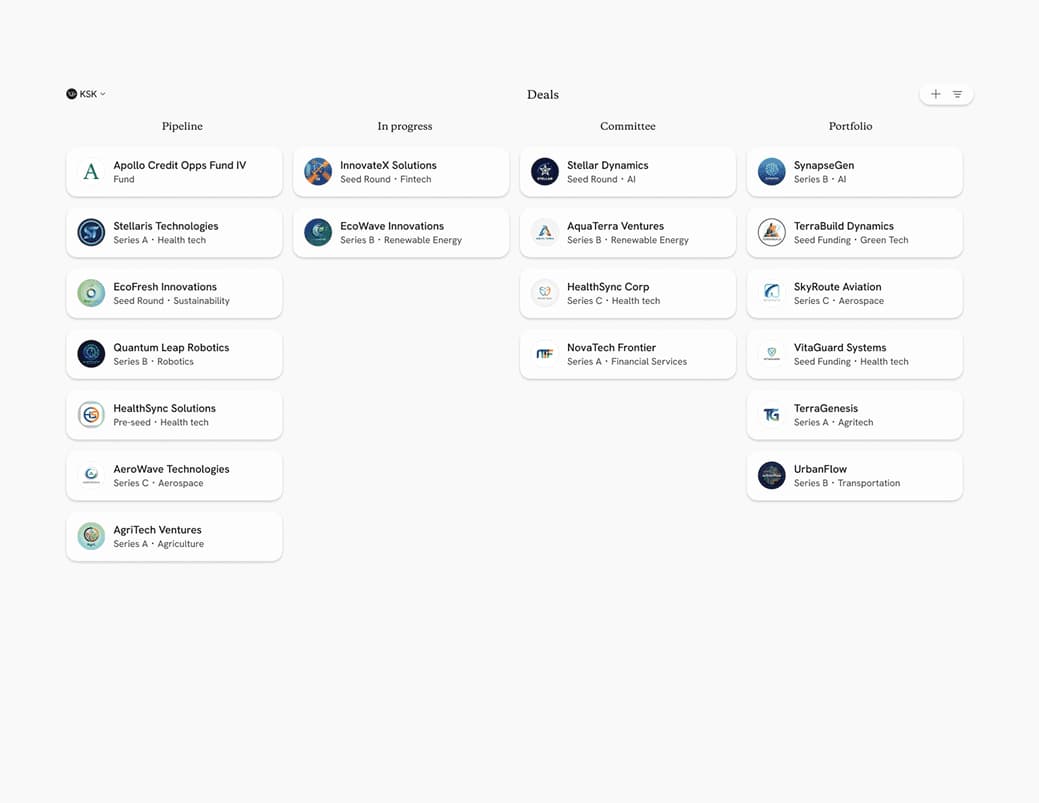This screenshot has height=803, width=1039.
Task: Select the AquaTerra Ventures logo icon
Action: pos(544,232)
